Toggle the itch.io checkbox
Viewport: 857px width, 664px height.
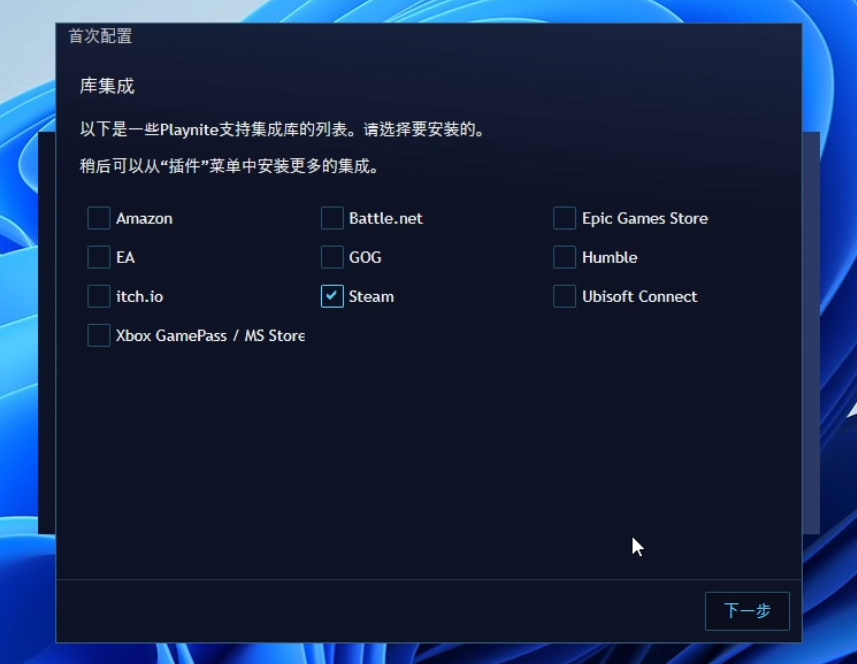tap(99, 296)
